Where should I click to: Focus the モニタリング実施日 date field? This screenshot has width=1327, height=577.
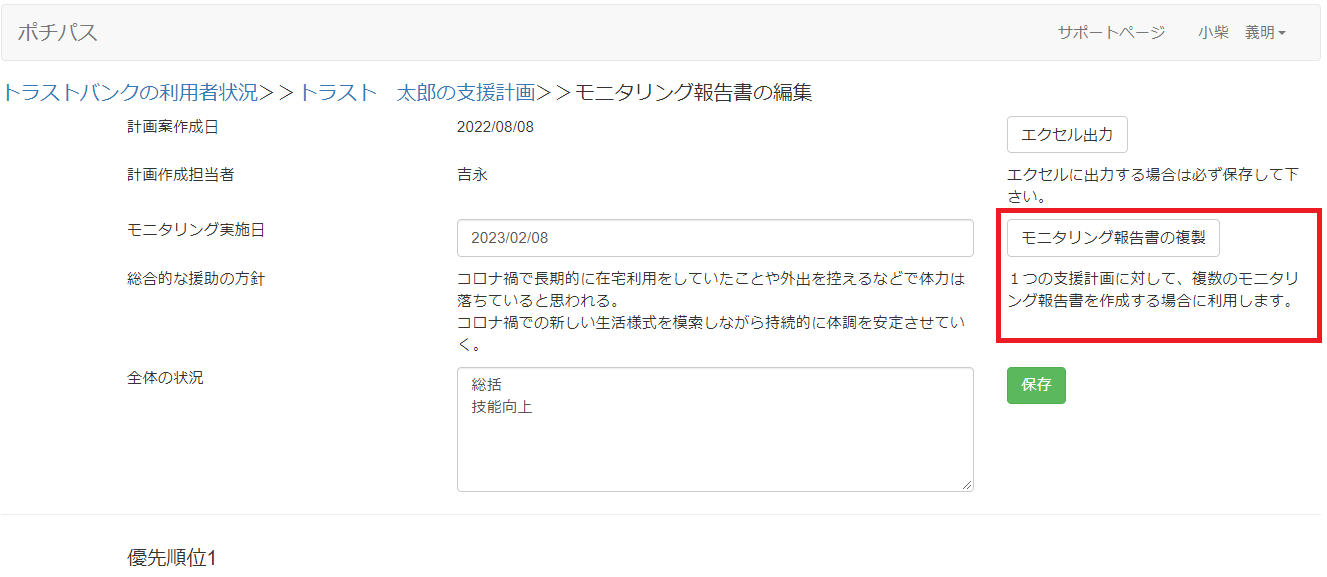(x=714, y=238)
